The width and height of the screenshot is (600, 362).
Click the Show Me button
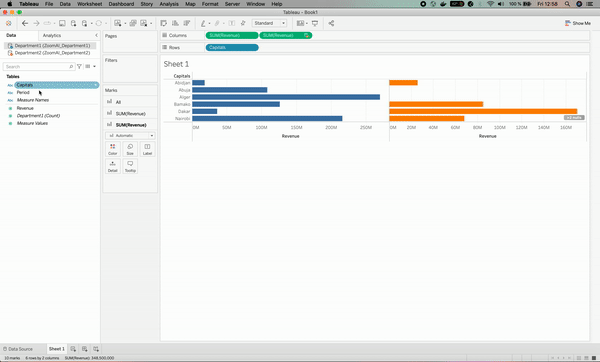[x=577, y=23]
